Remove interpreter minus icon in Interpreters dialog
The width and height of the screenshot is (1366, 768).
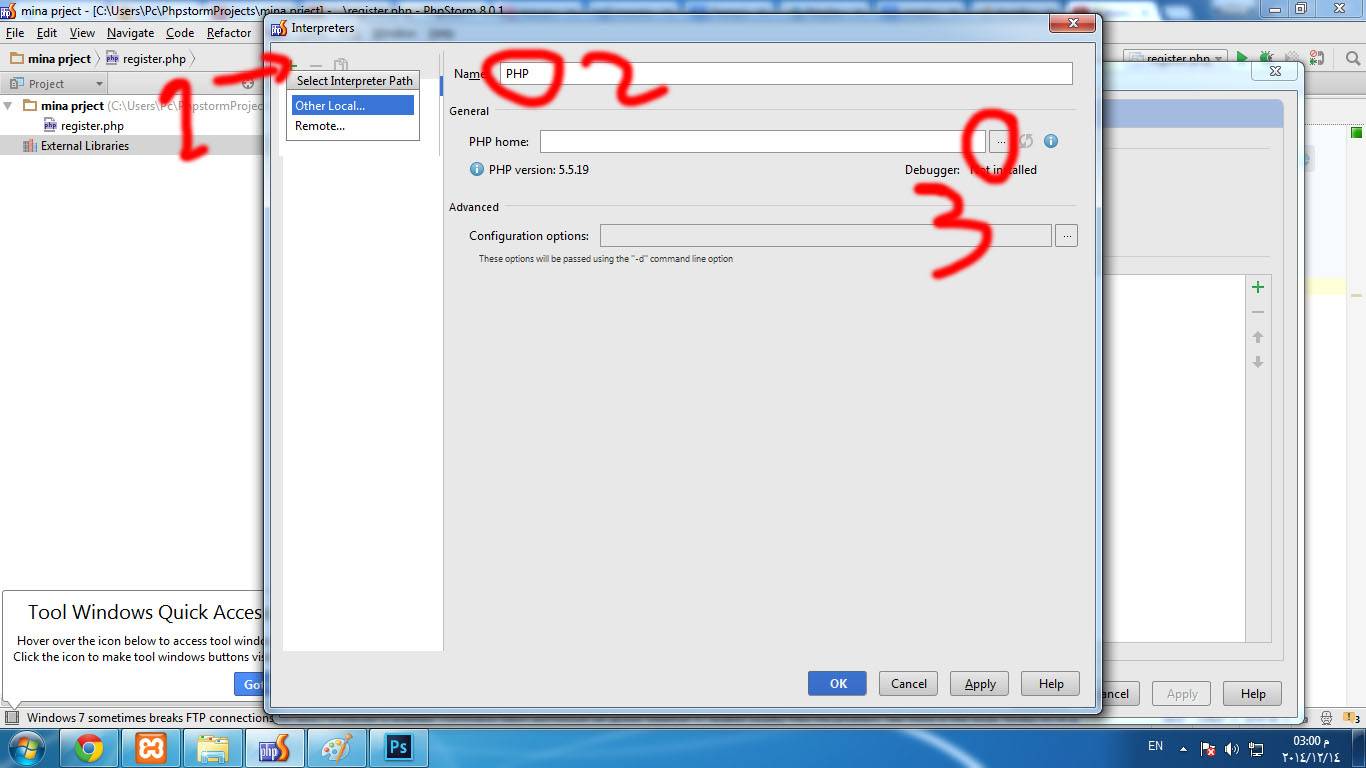pyautogui.click(x=316, y=65)
